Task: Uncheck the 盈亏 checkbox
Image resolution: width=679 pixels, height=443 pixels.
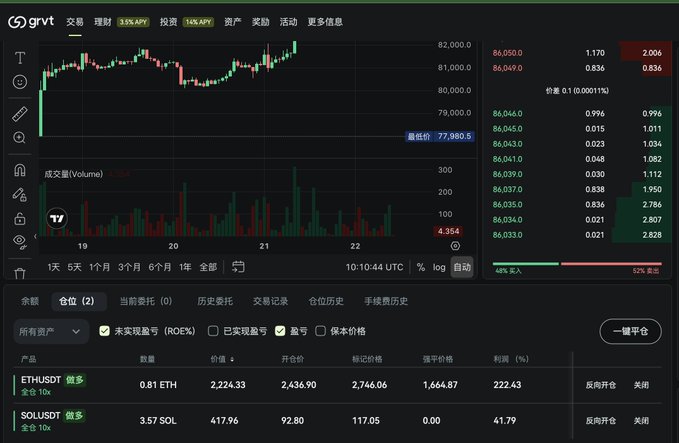Action: [x=280, y=331]
